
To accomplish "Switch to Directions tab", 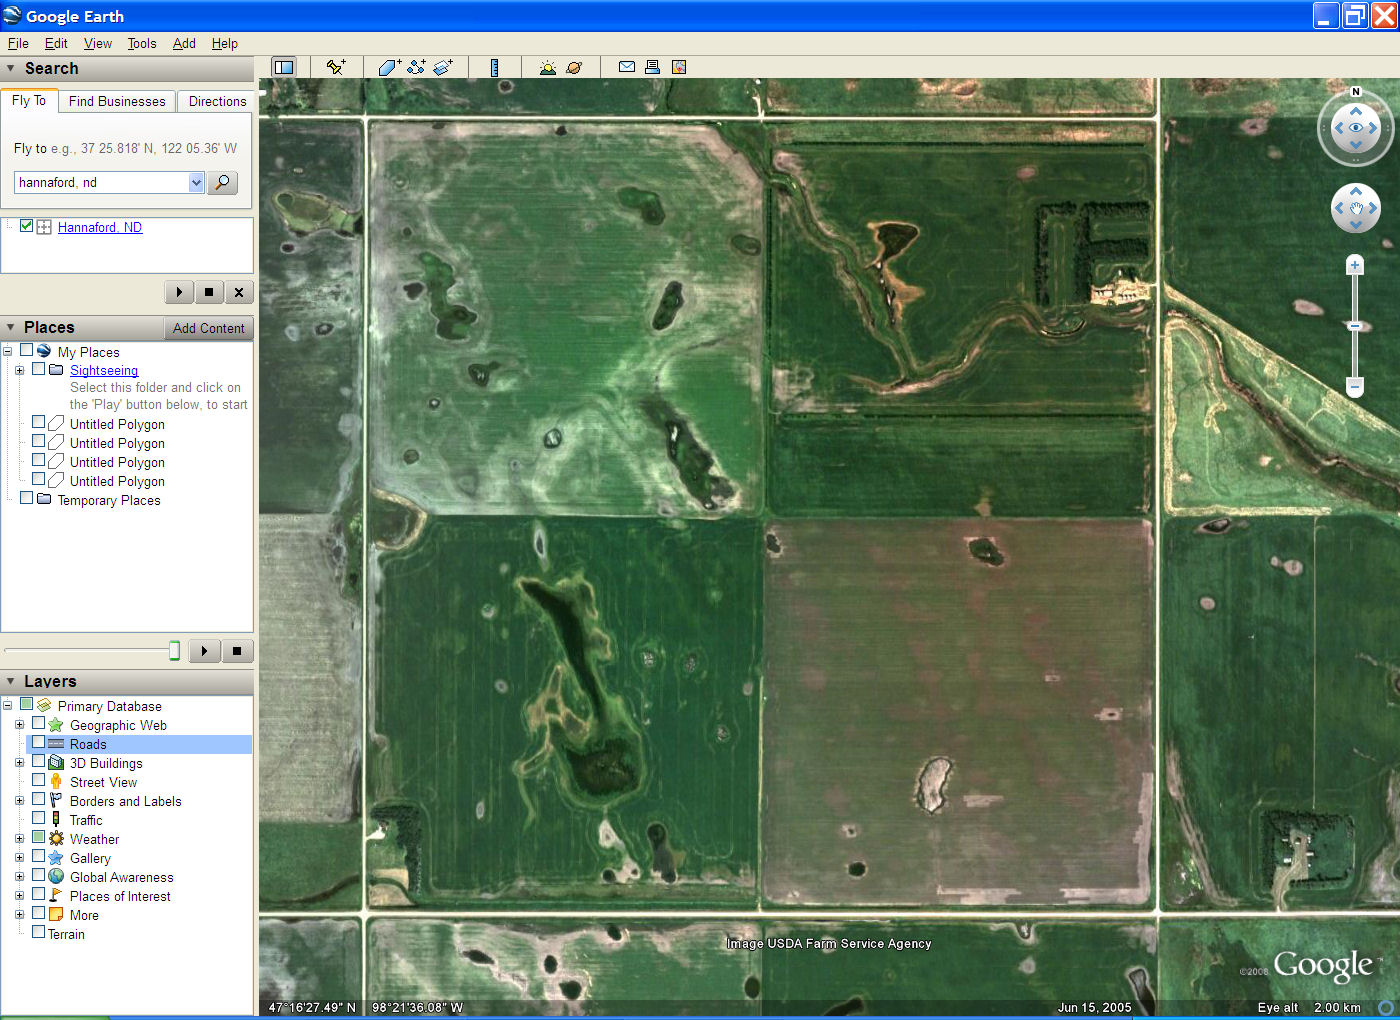I will tap(217, 101).
